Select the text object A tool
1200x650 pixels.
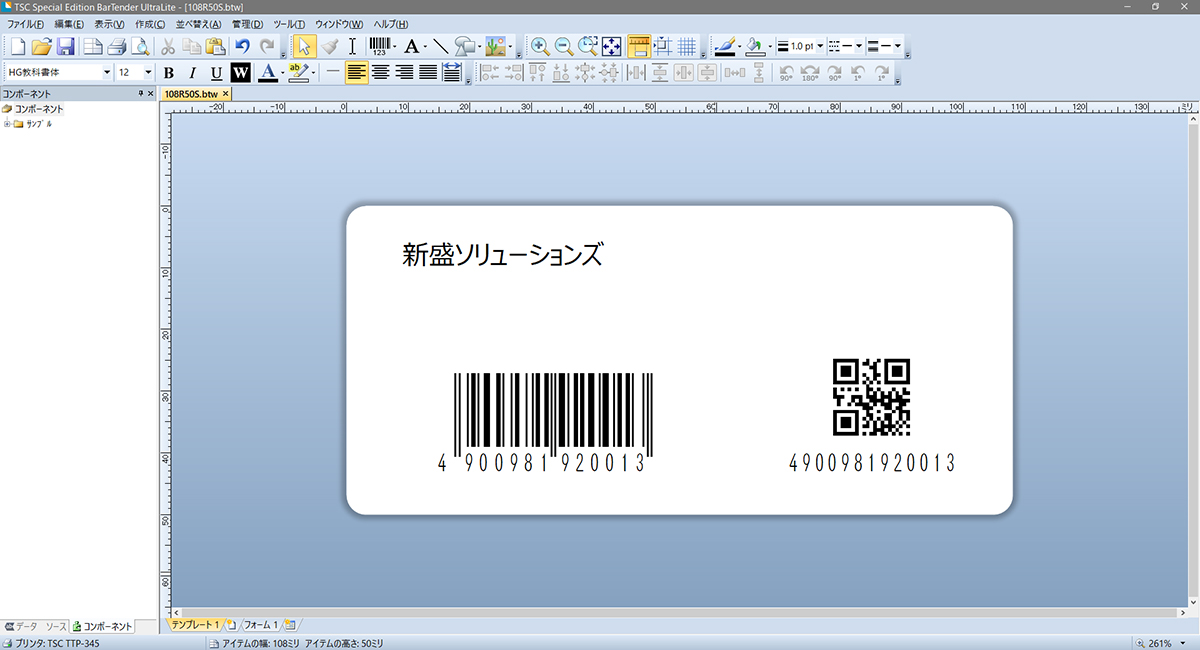(411, 46)
